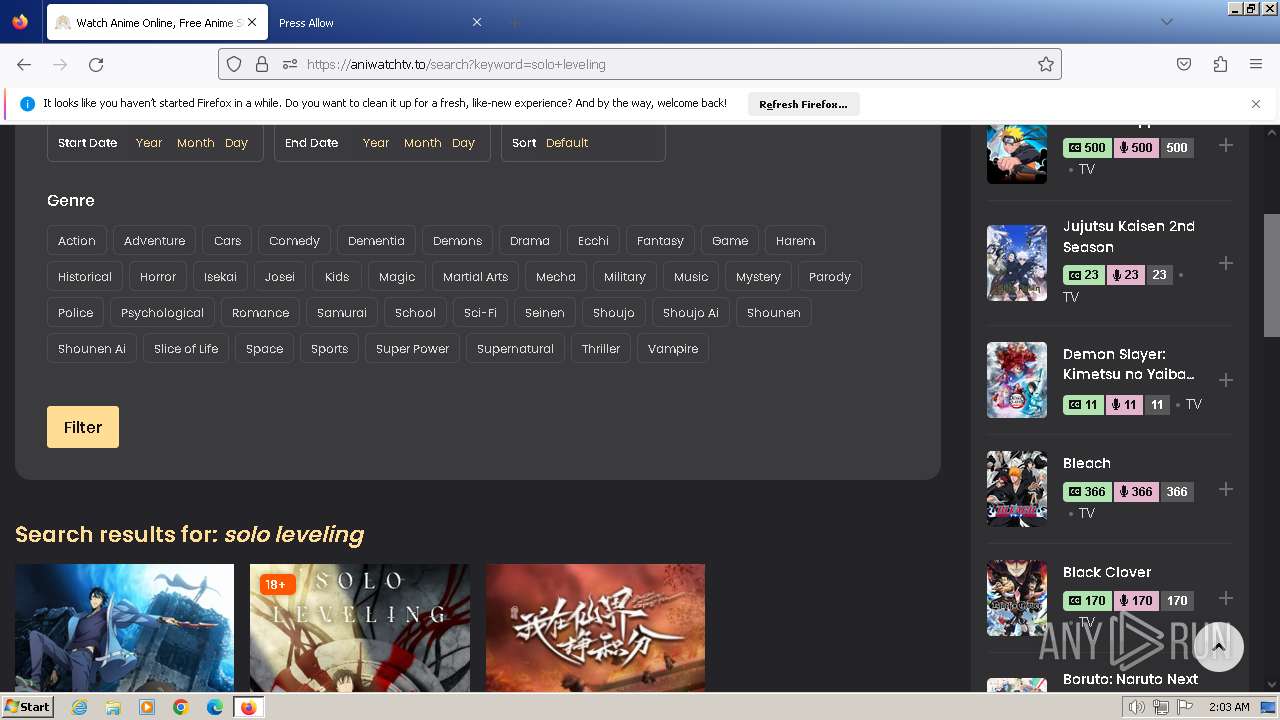Select Start Date Day dropdown

tap(237, 143)
